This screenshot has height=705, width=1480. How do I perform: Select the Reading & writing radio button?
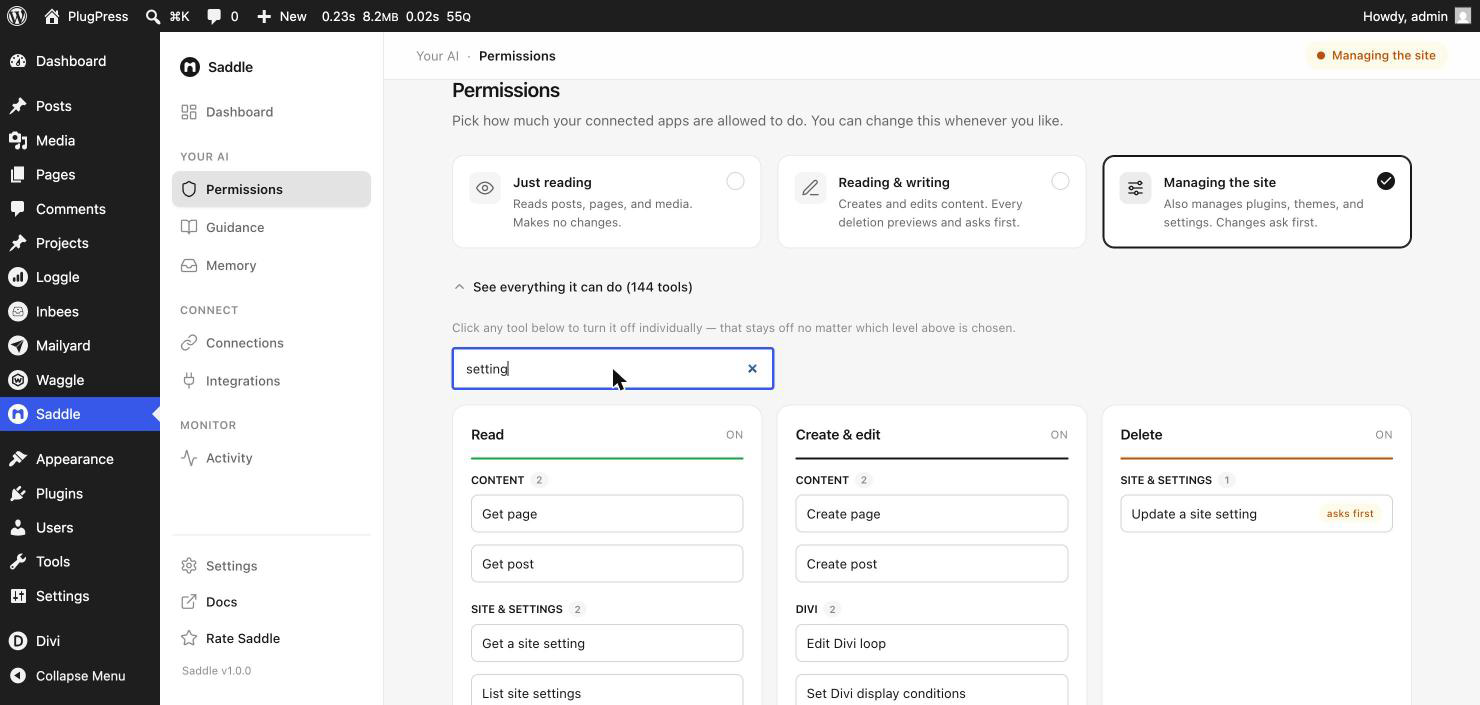tap(1060, 181)
